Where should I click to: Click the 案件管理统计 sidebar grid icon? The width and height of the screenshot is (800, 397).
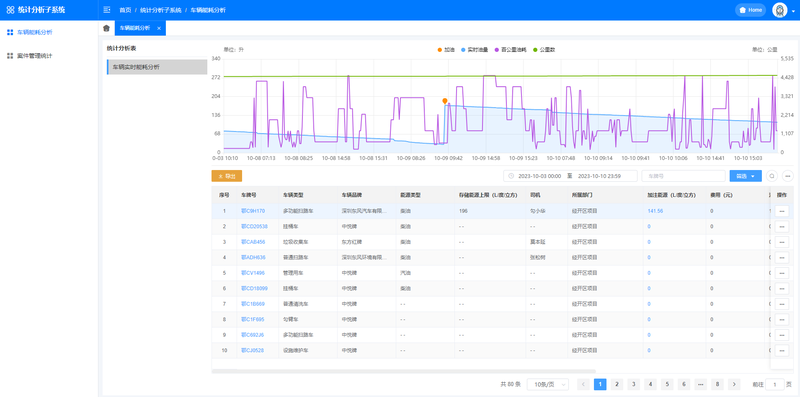(x=10, y=56)
